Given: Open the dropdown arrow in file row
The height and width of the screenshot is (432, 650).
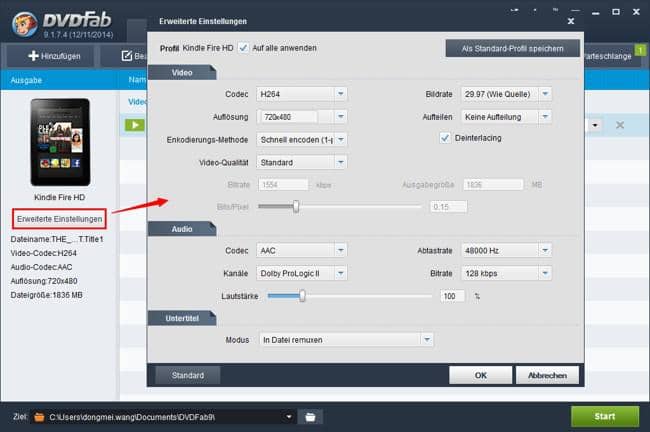Looking at the screenshot, I should [x=595, y=125].
